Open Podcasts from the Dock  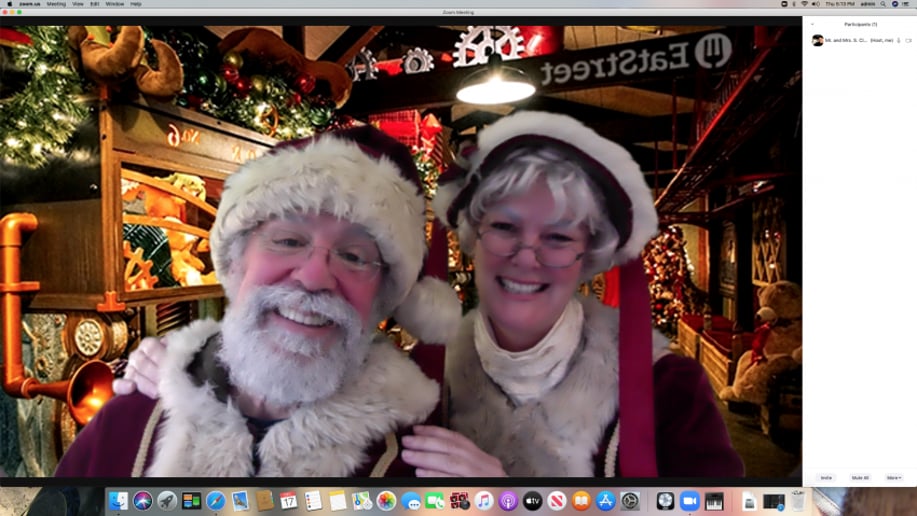point(508,501)
